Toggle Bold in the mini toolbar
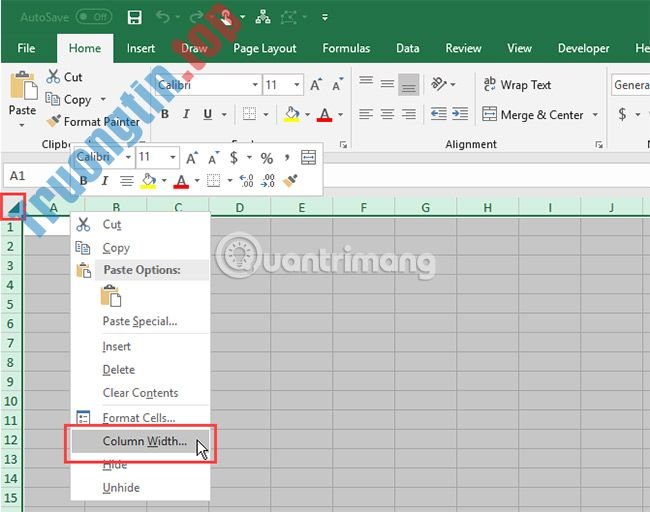 83,181
